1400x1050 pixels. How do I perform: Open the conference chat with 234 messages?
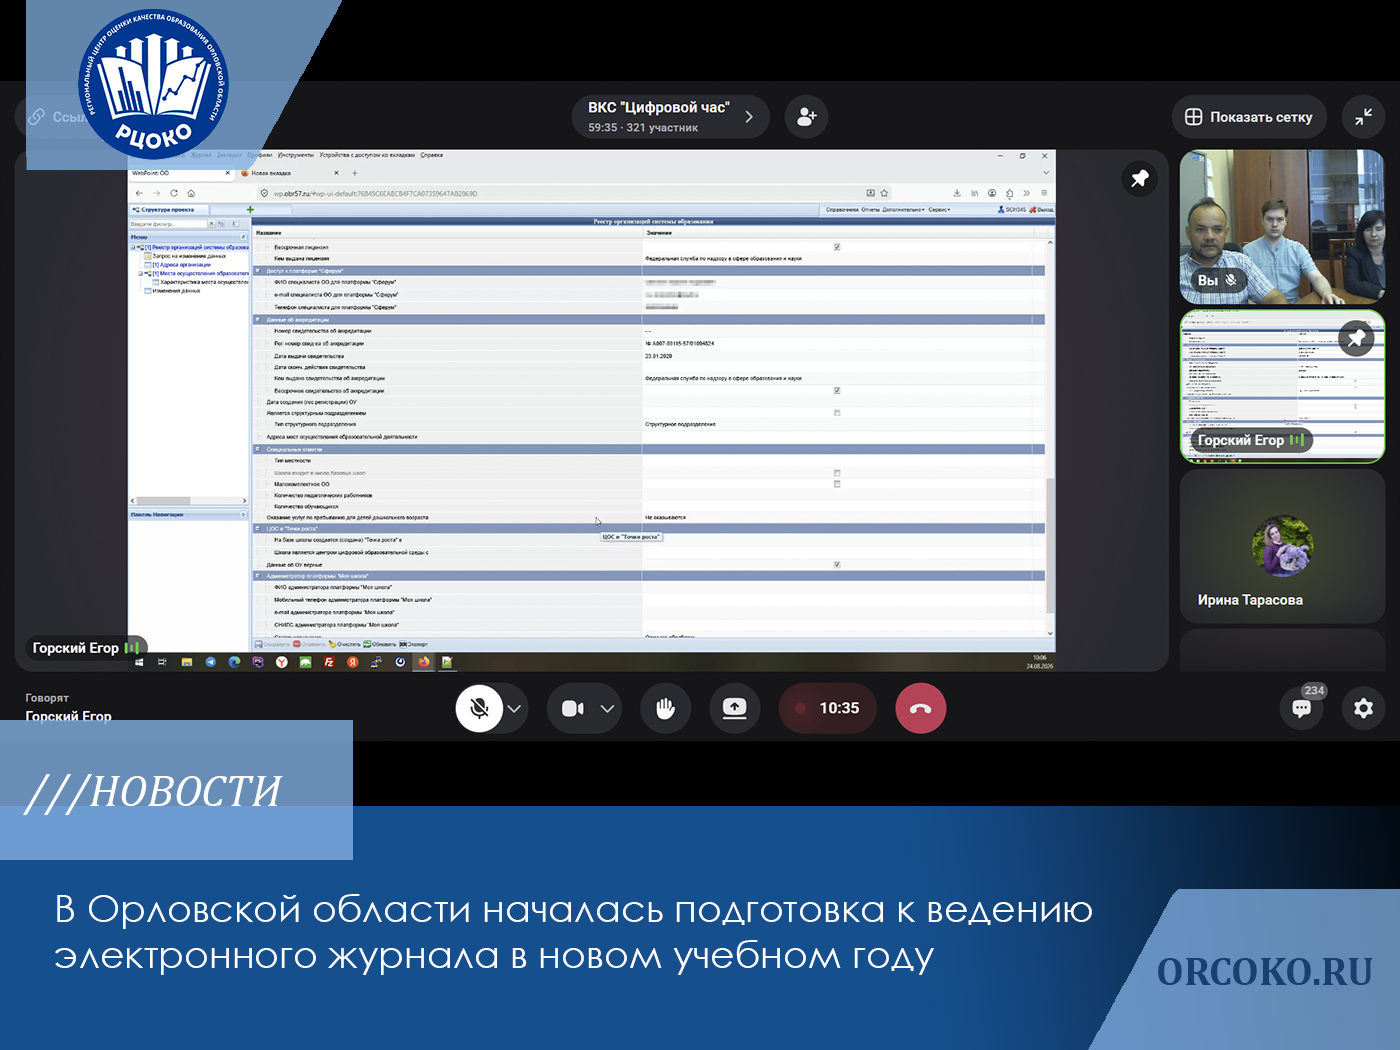tap(1302, 708)
